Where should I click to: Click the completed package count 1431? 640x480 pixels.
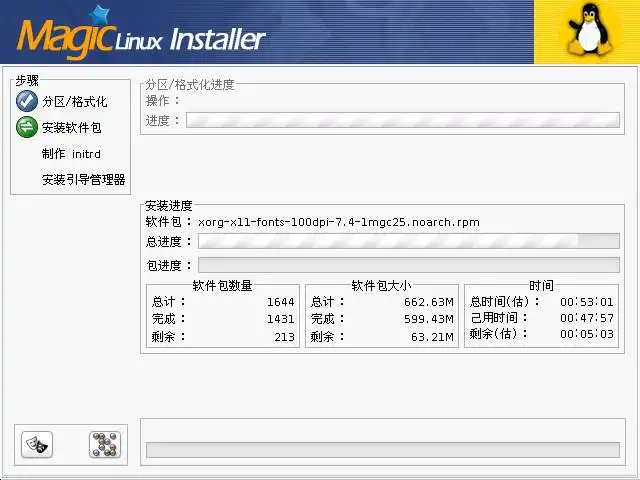[x=281, y=319]
